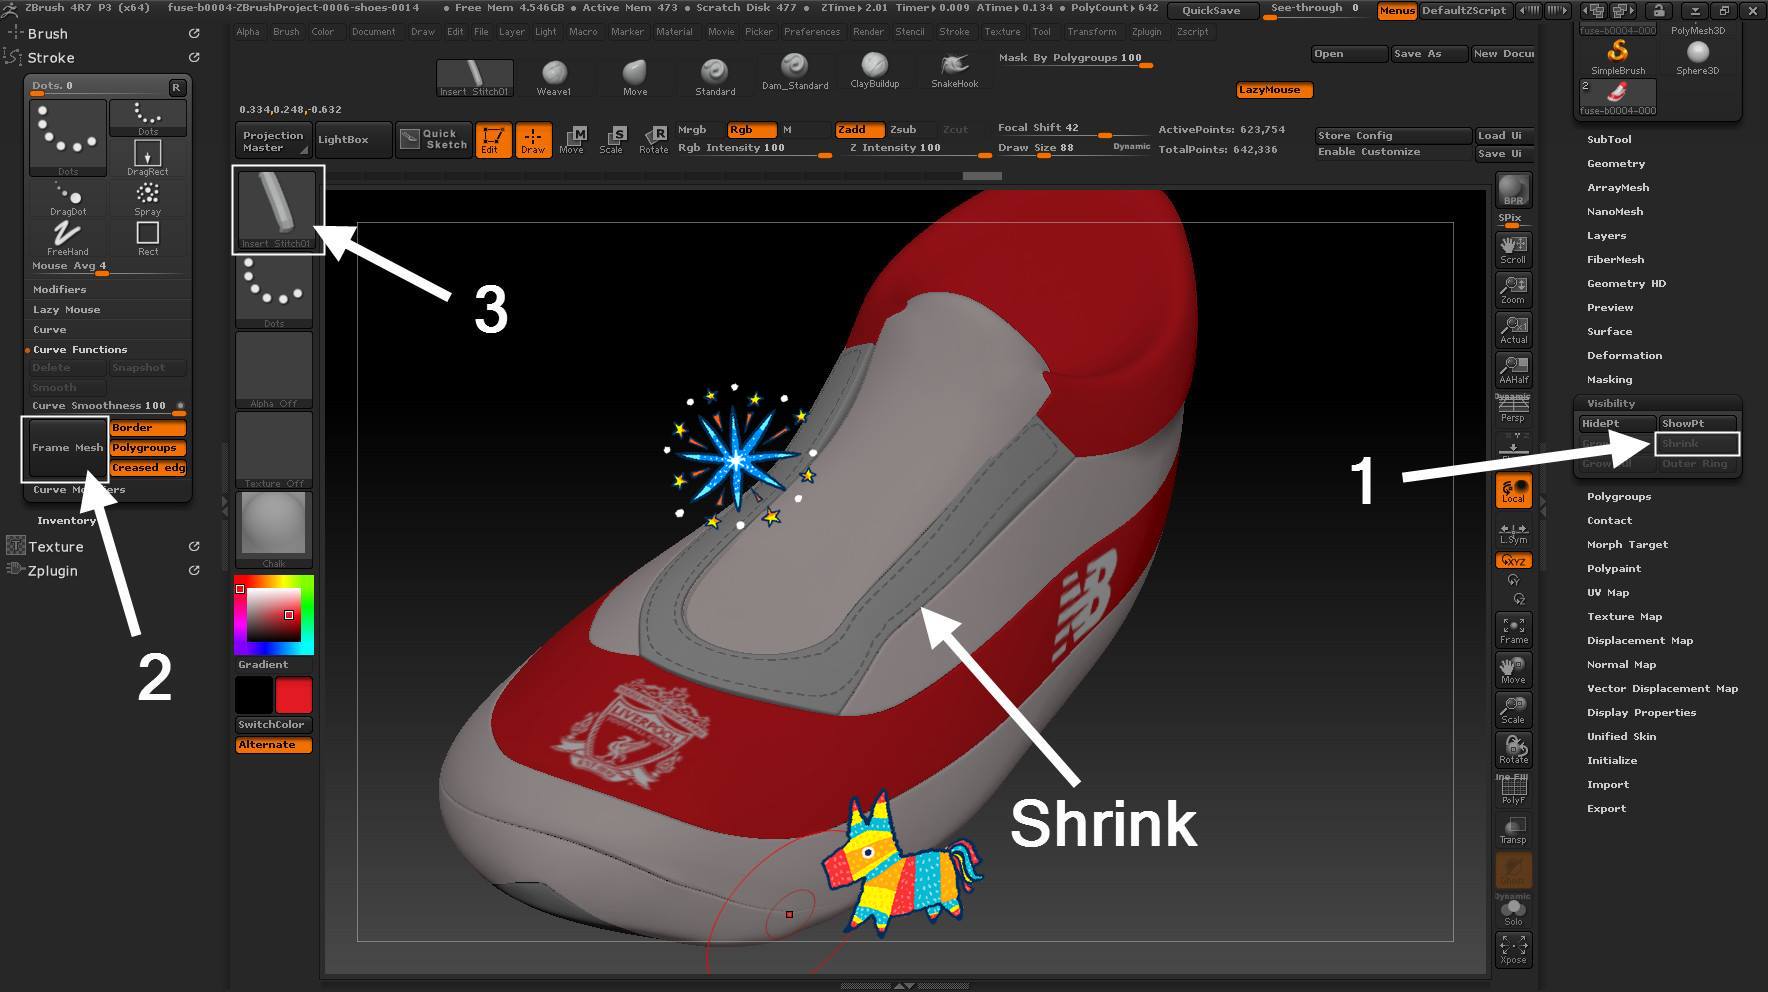Viewport: 1768px width, 992px height.
Task: Disable the Polygroups frame option
Action: (x=148, y=448)
